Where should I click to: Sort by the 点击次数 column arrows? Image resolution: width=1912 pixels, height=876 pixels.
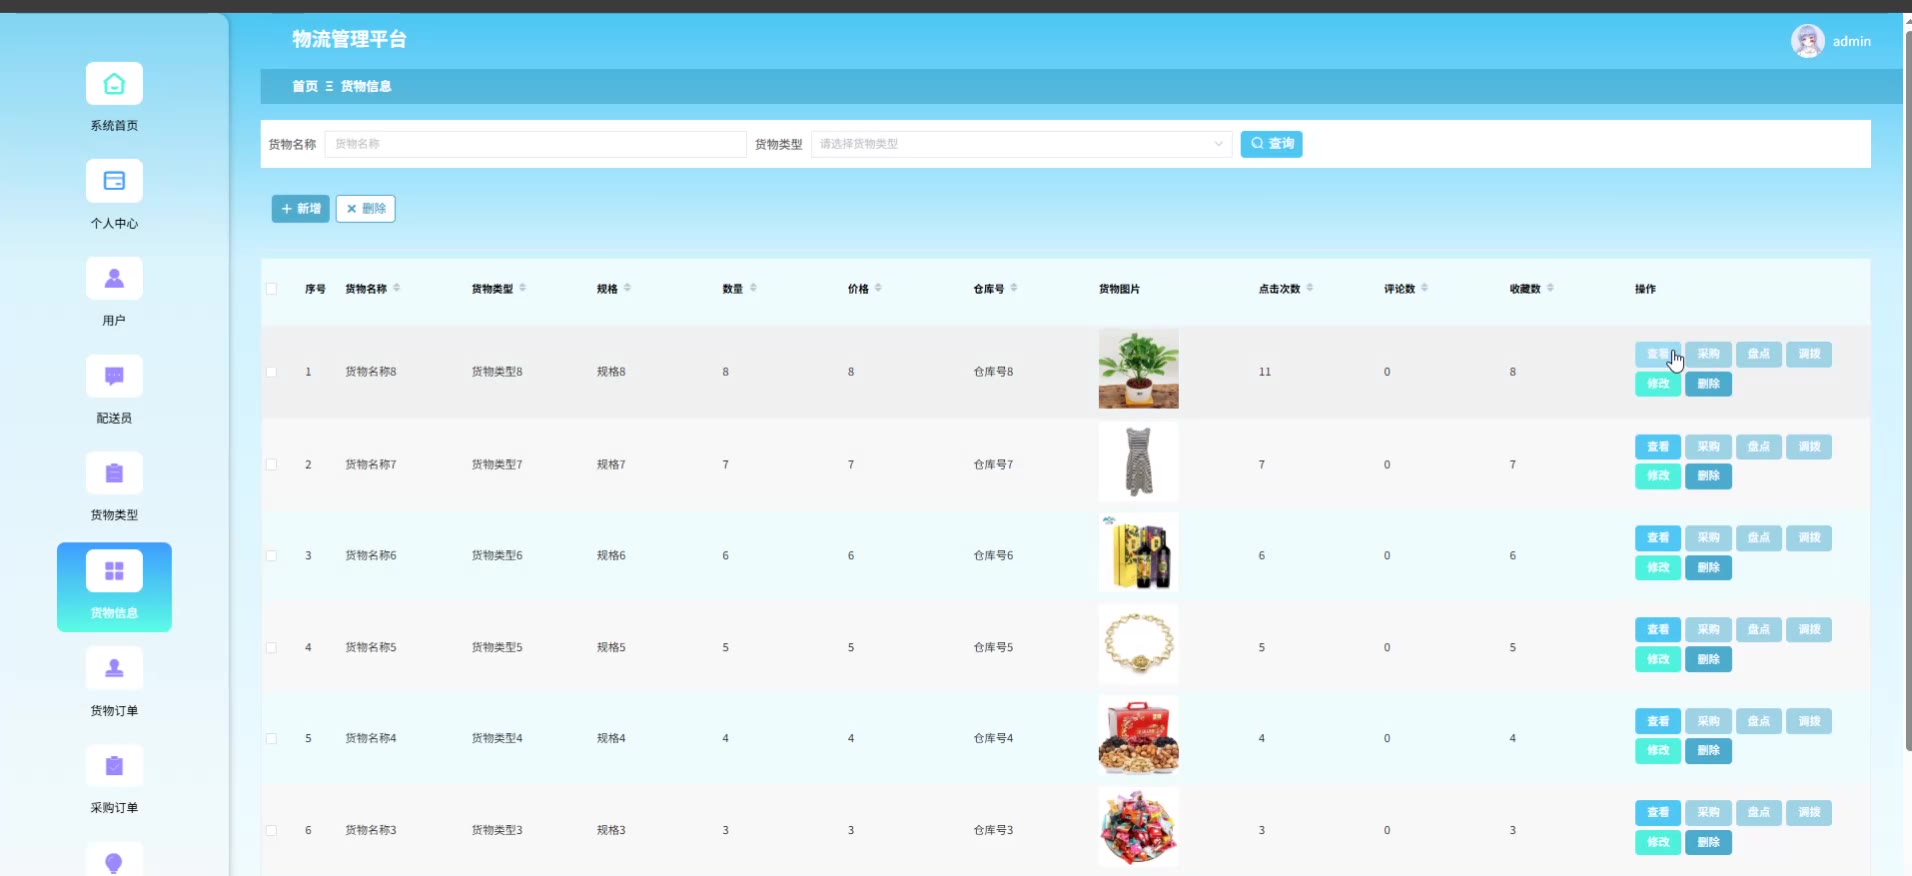tap(1310, 288)
